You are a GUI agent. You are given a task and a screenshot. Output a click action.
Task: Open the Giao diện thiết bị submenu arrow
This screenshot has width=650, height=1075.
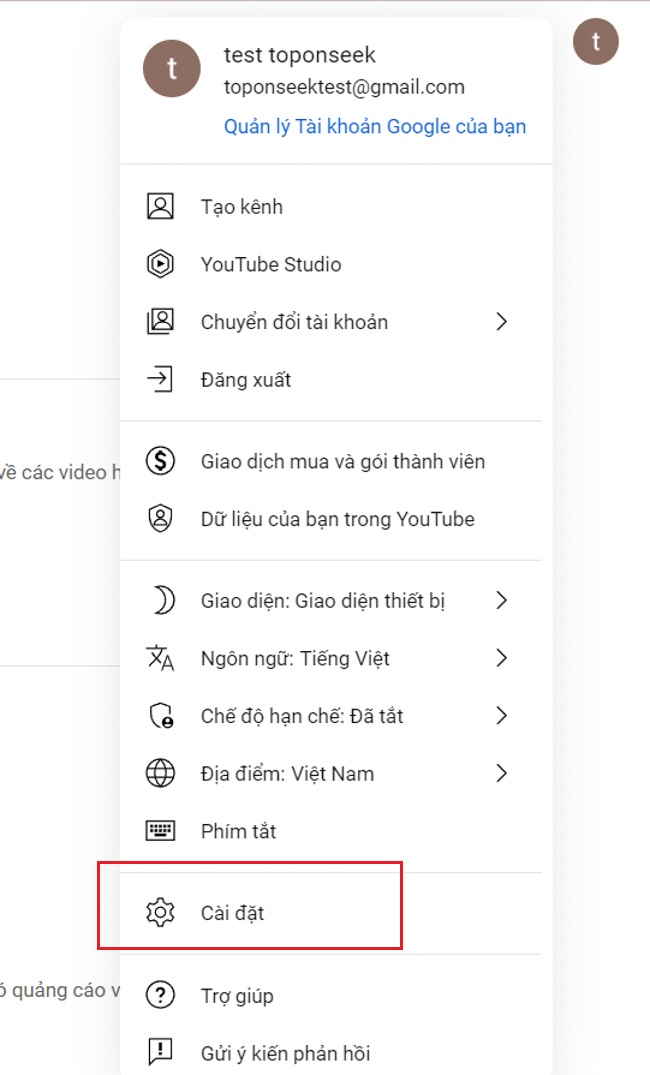click(x=503, y=600)
